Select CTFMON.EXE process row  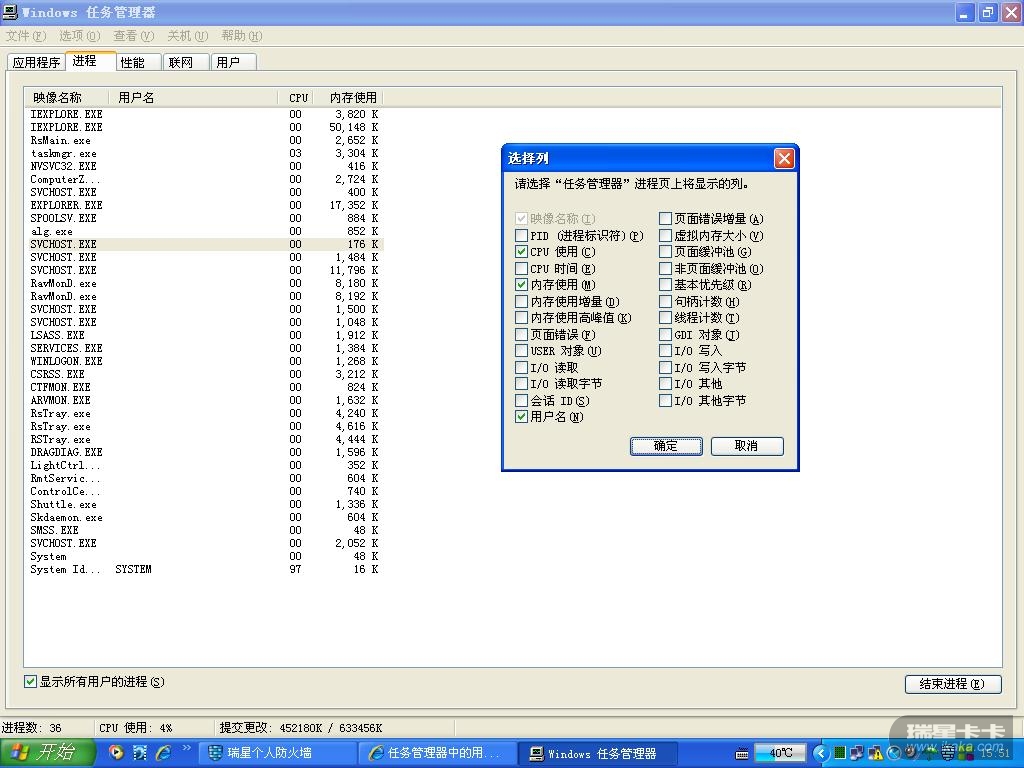pos(204,387)
